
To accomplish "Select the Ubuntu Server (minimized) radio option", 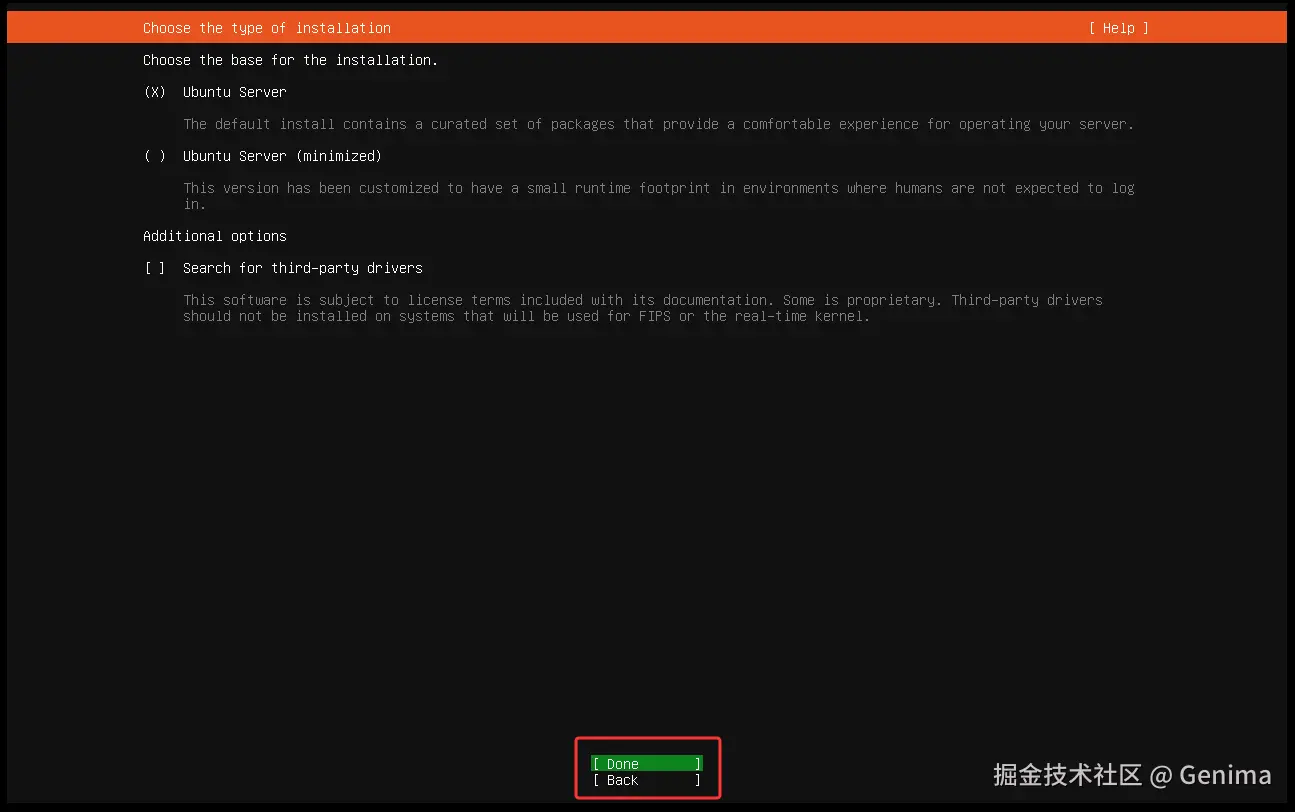I will (155, 156).
